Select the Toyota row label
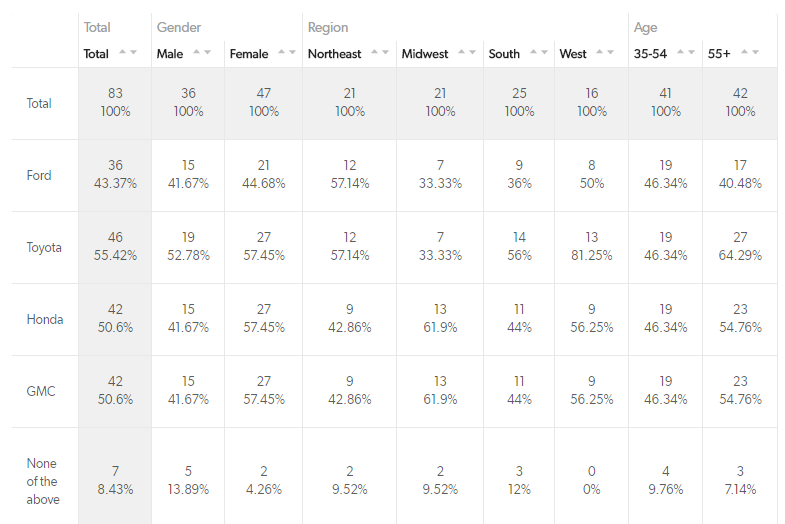Viewport: 785px width, 524px height. pos(44,247)
